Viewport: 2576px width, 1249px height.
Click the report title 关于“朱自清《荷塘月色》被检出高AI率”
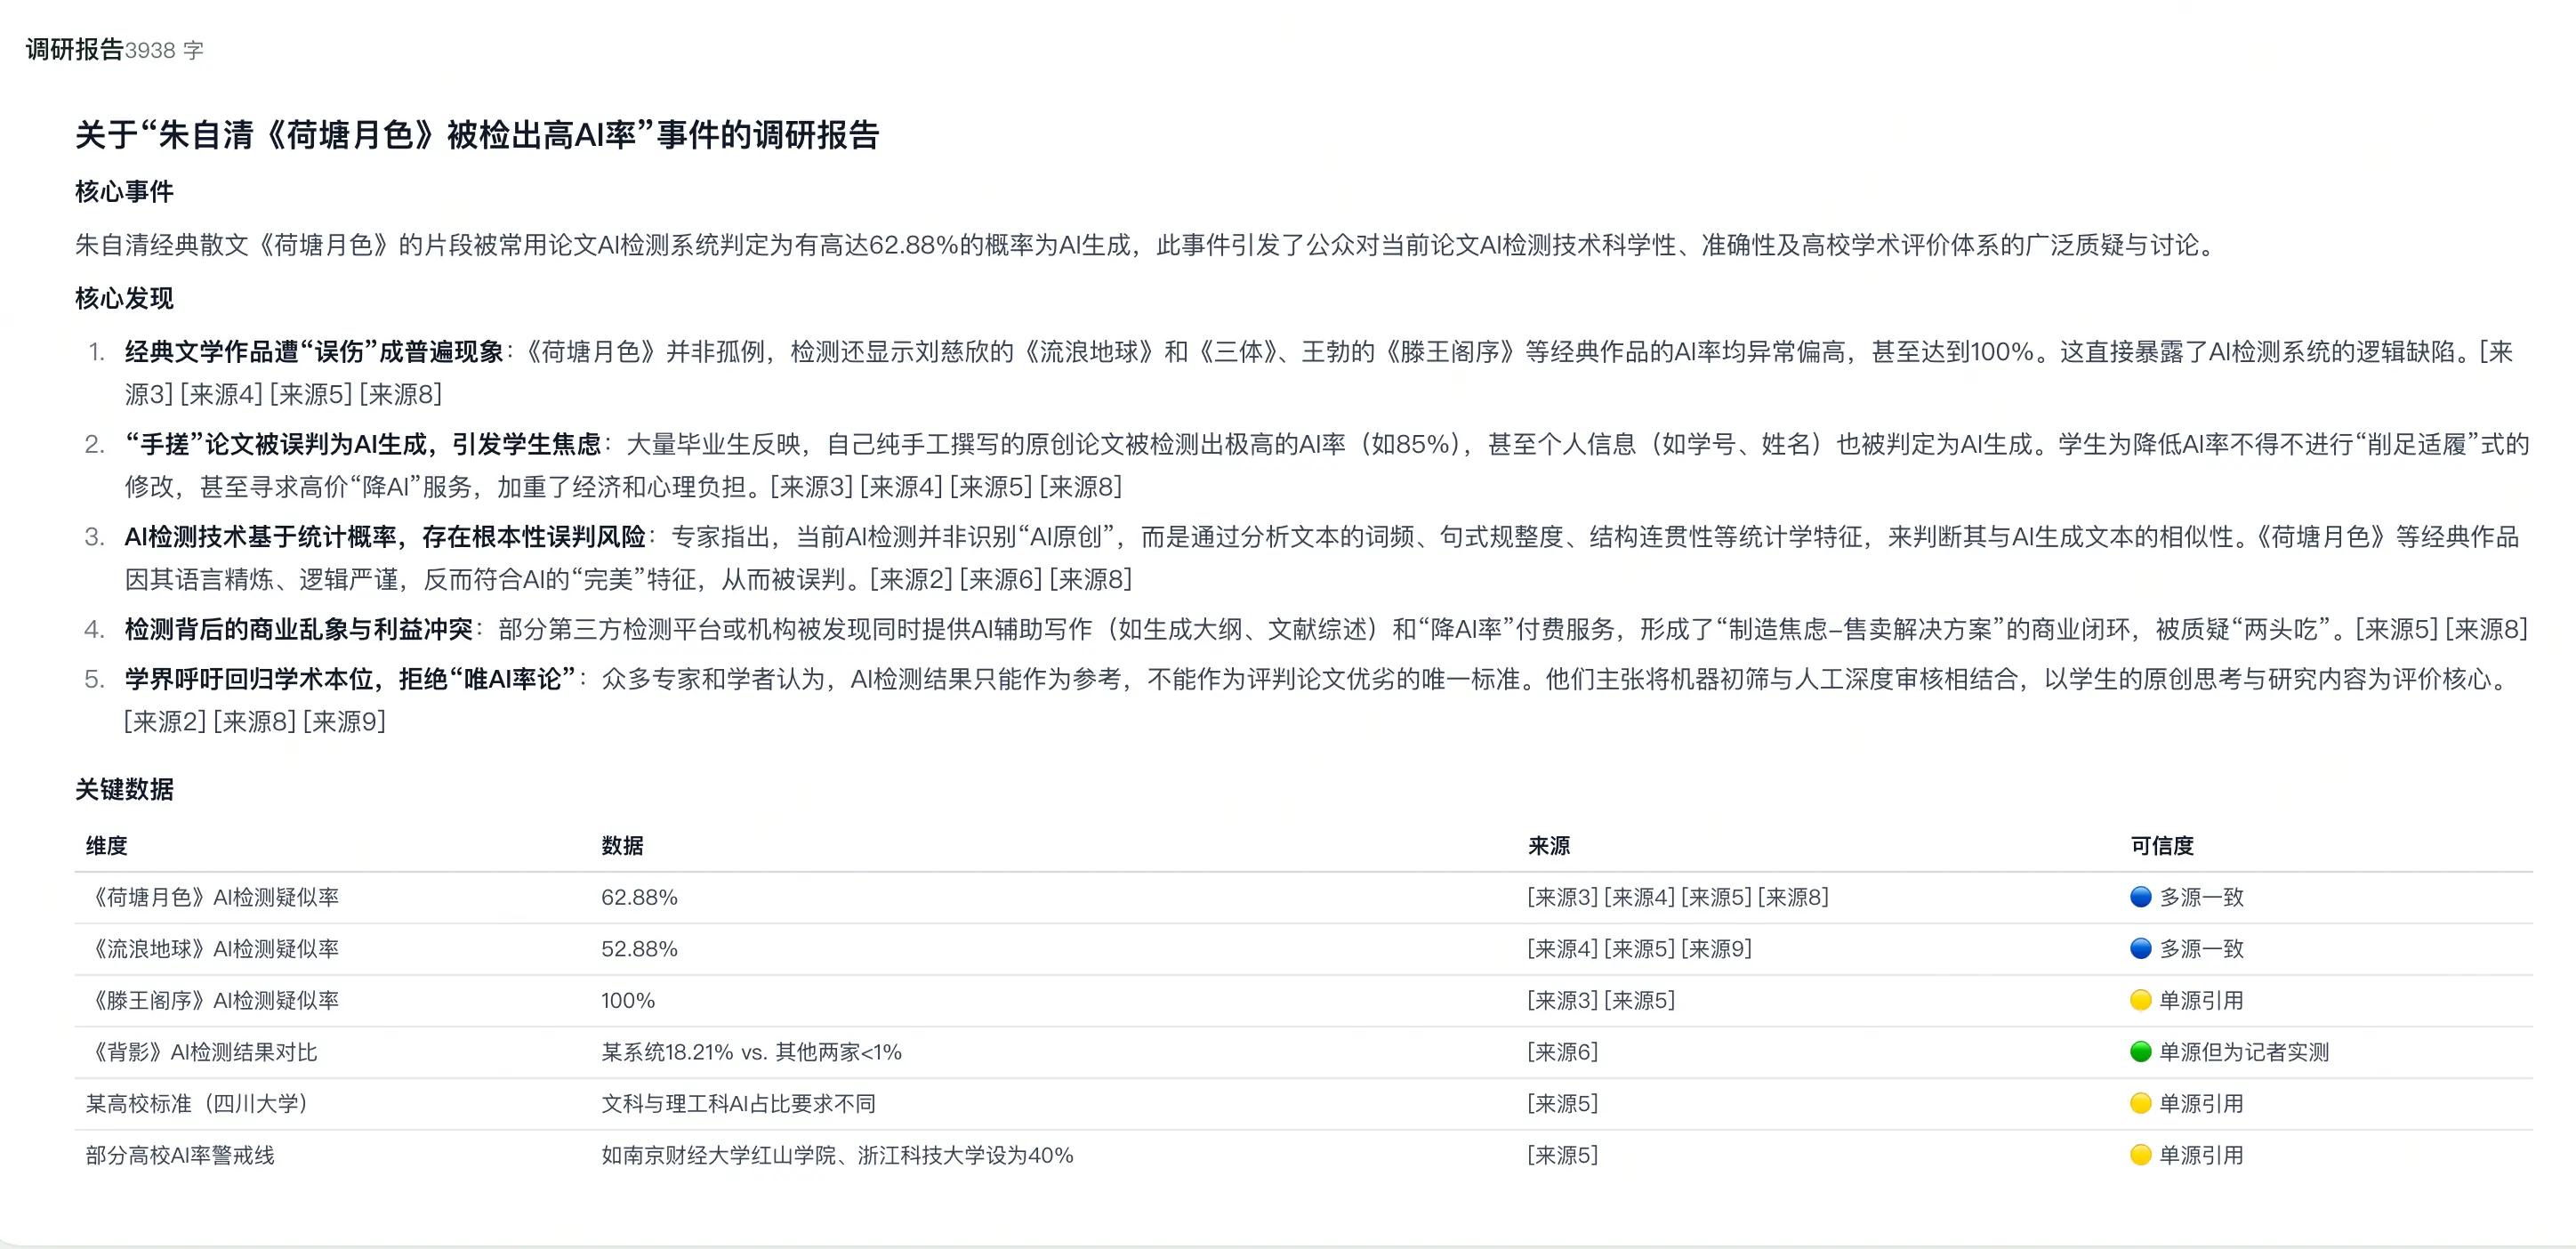477,134
